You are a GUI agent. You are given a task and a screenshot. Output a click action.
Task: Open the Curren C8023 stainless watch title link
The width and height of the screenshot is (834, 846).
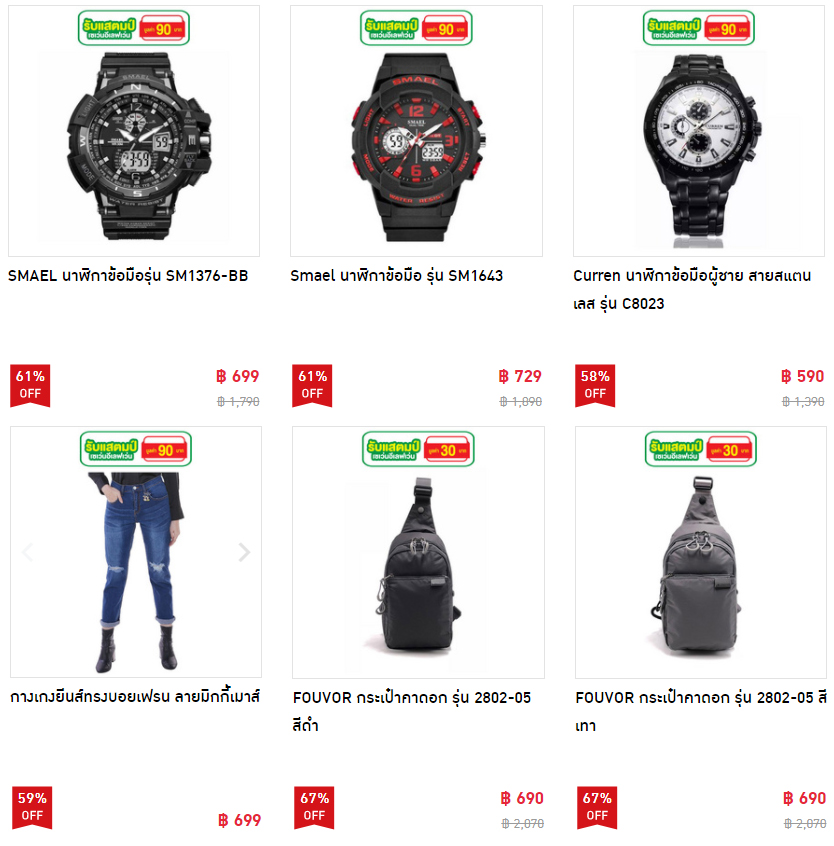[x=692, y=290]
